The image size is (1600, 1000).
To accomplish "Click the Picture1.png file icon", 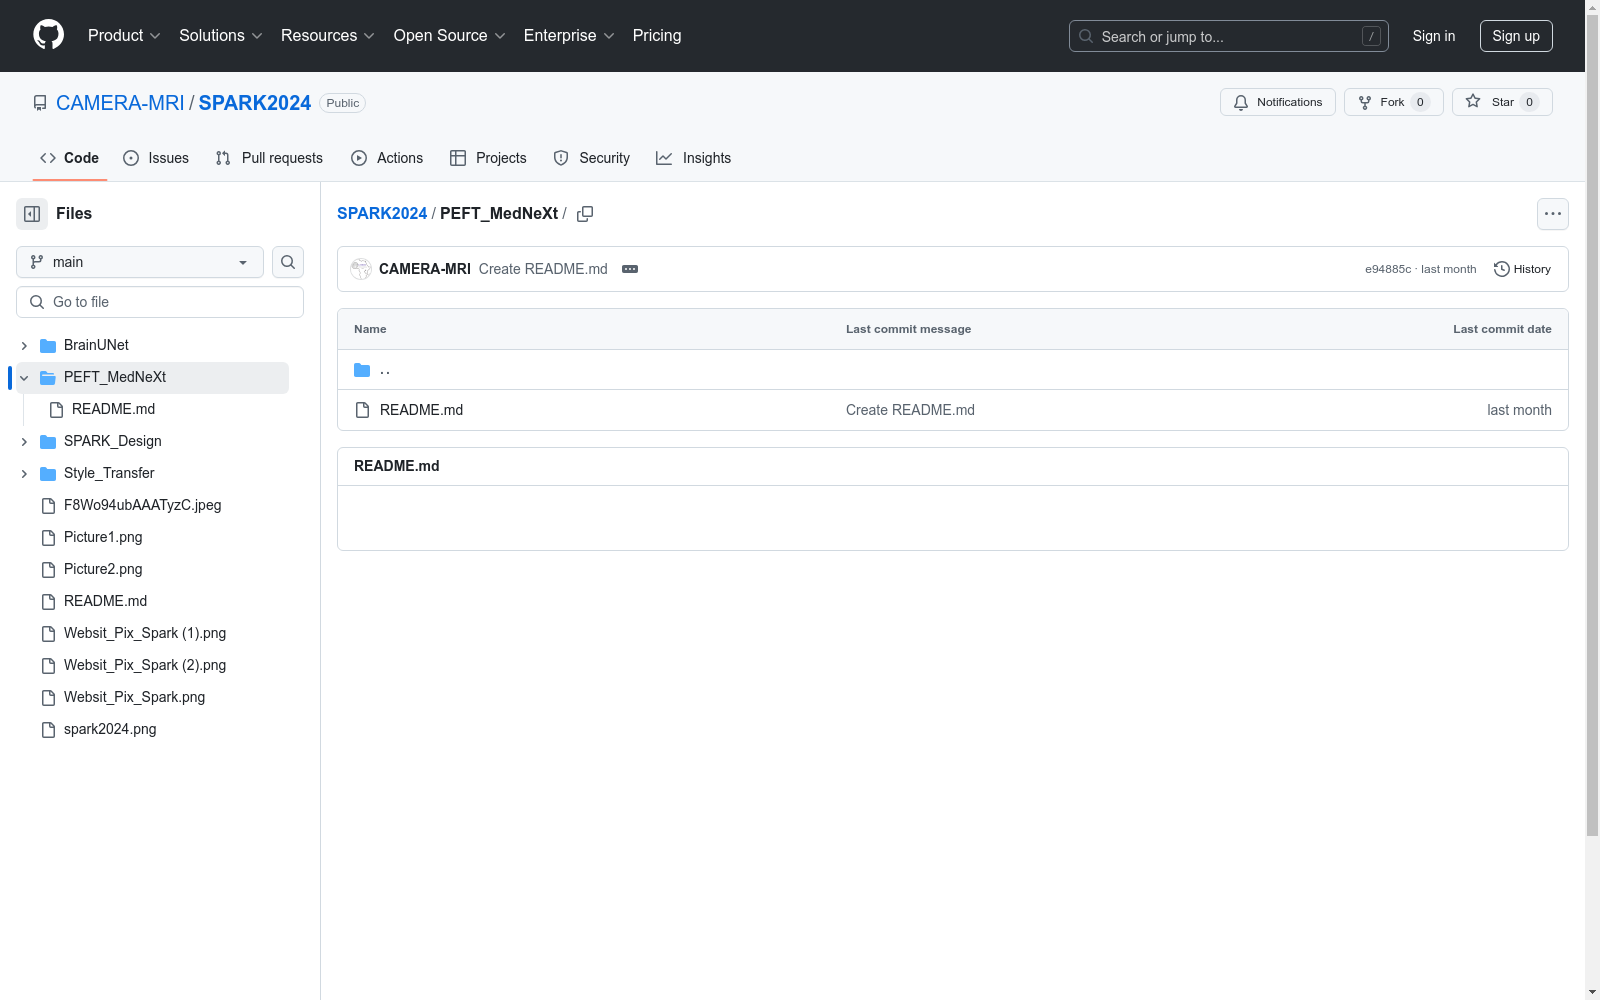I will (x=48, y=538).
